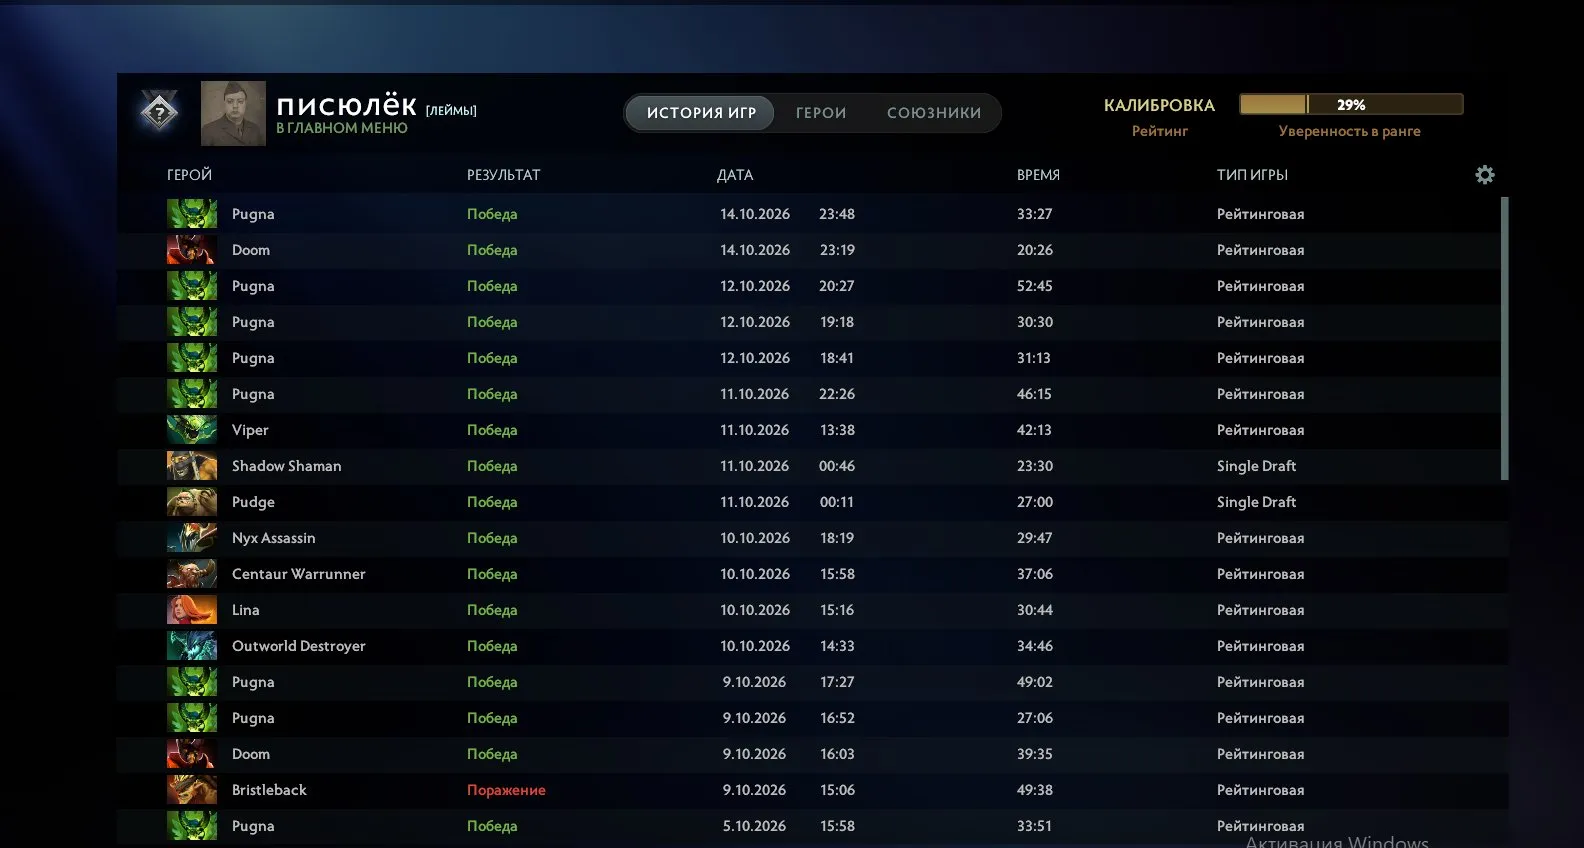This screenshot has height=848, width=1584.
Task: Open the match history settings gear
Action: 1485,175
